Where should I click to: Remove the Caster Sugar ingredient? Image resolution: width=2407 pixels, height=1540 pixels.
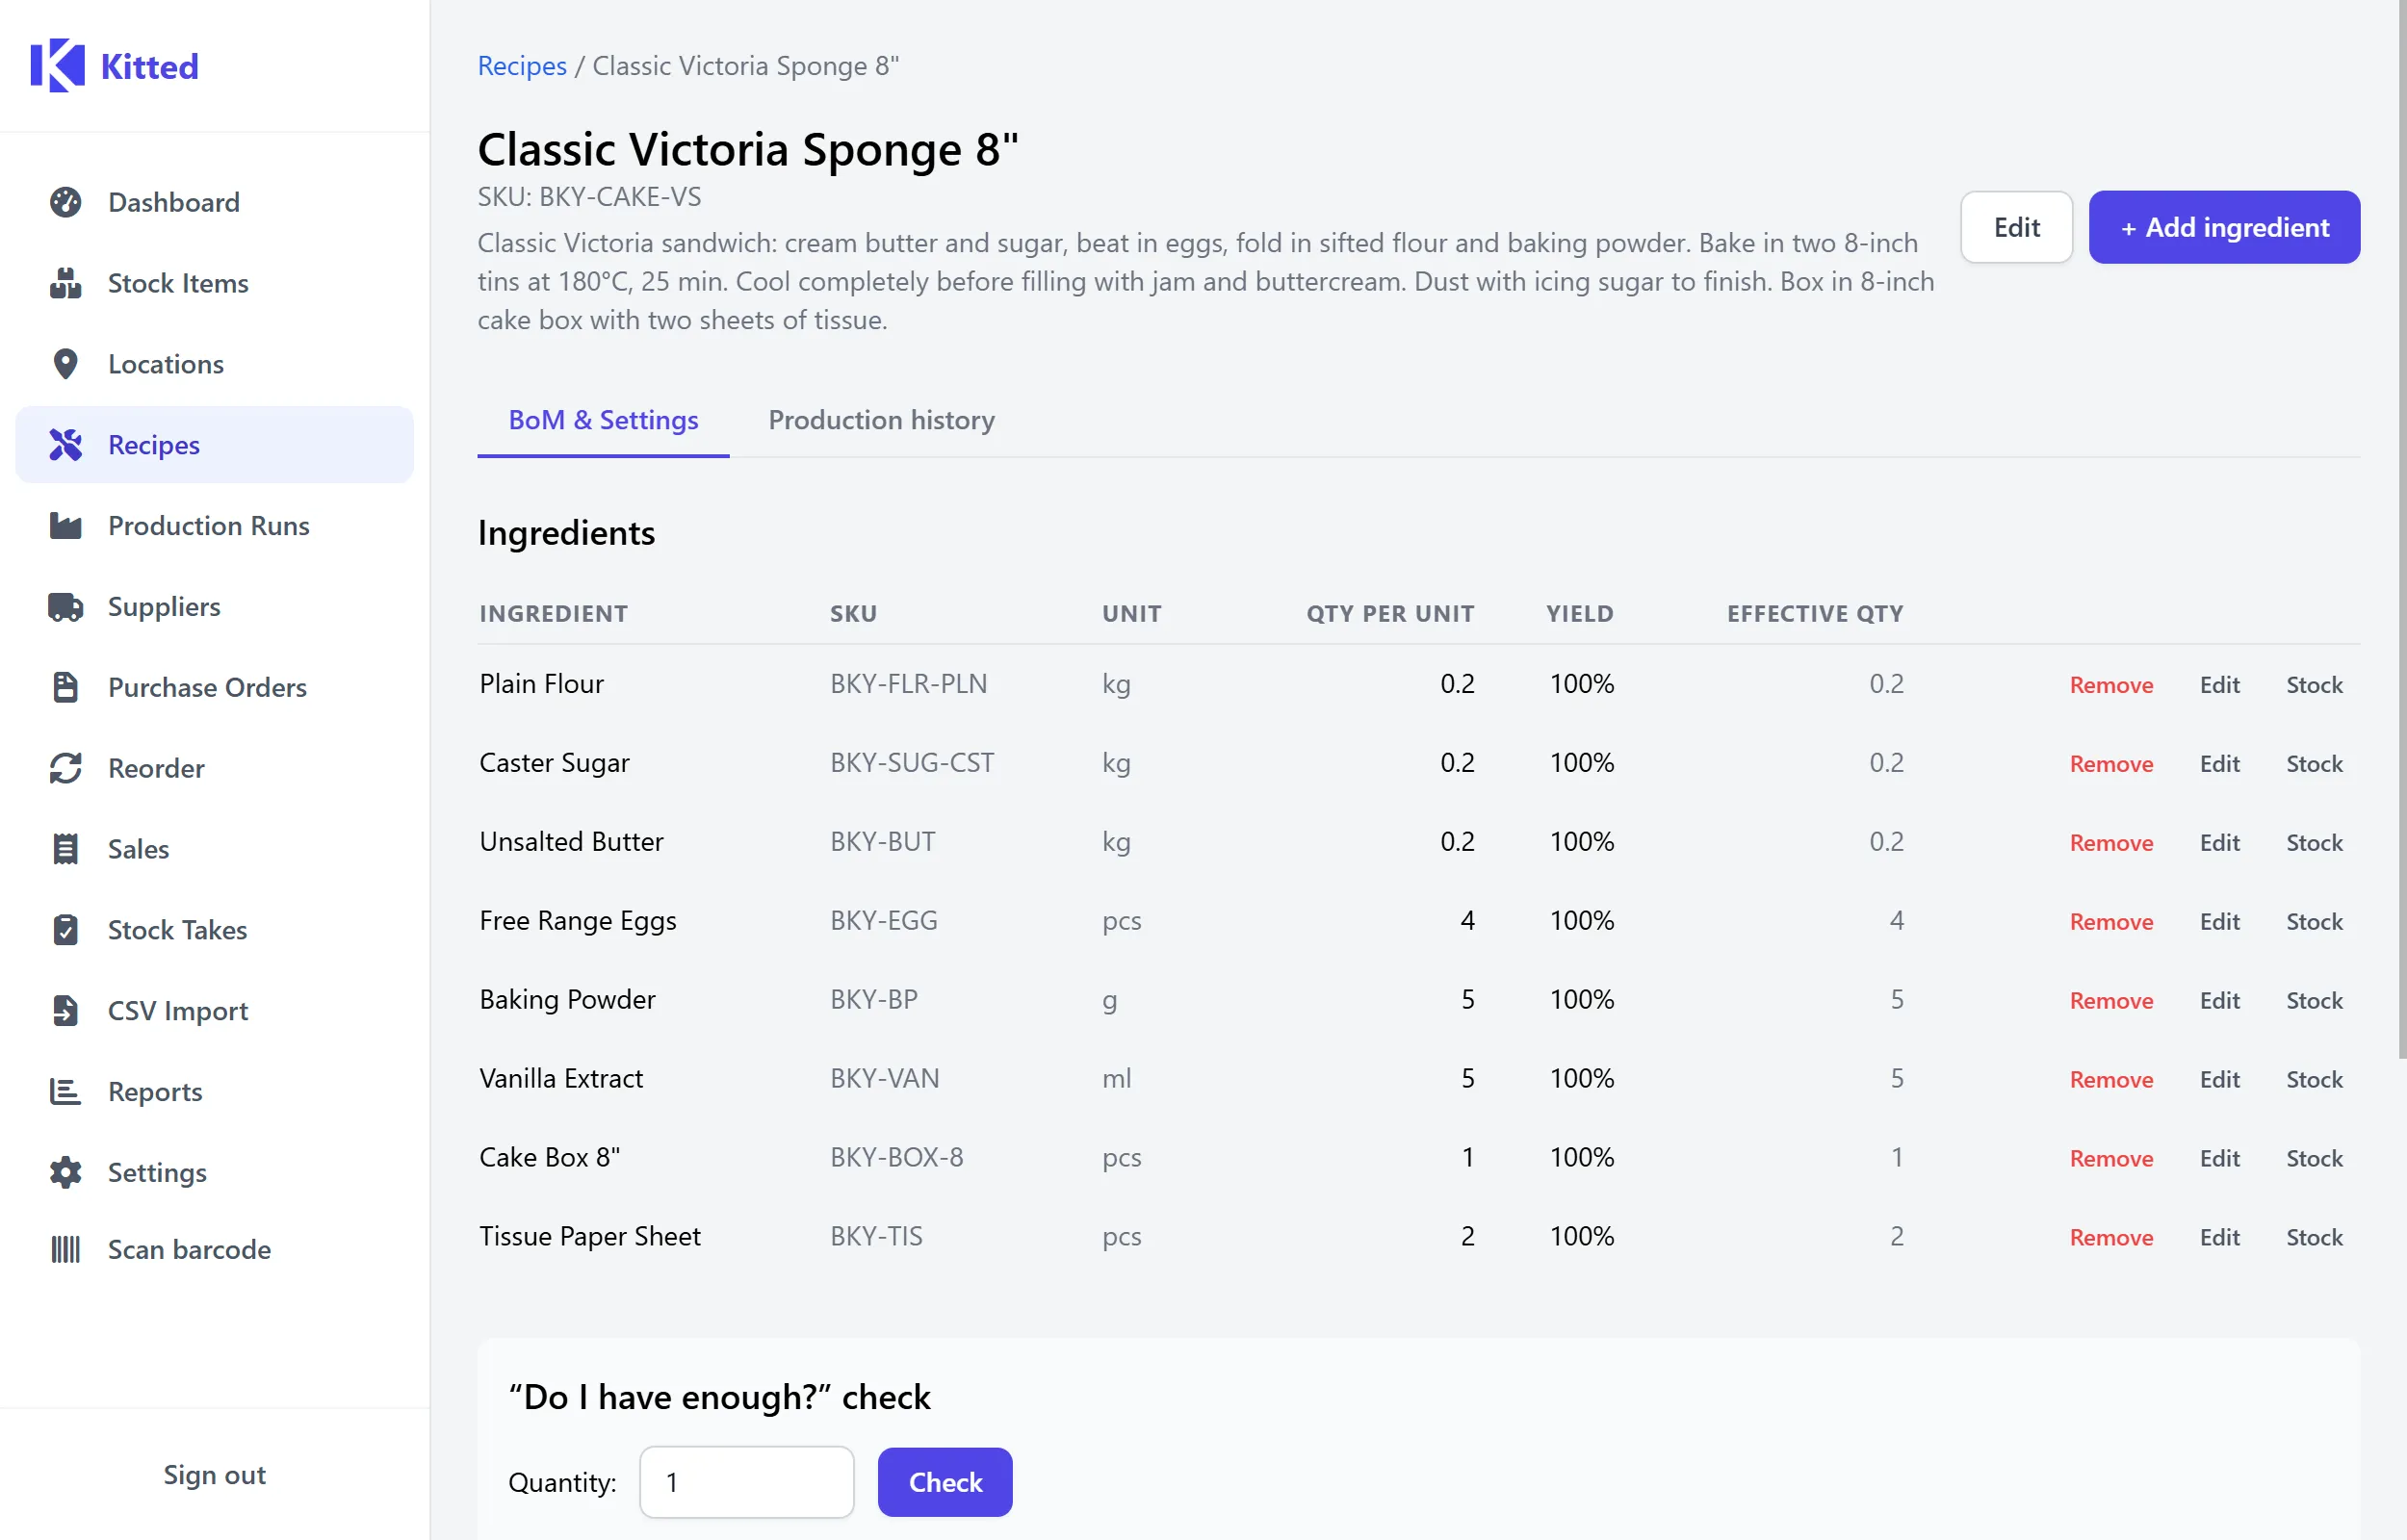click(2110, 763)
